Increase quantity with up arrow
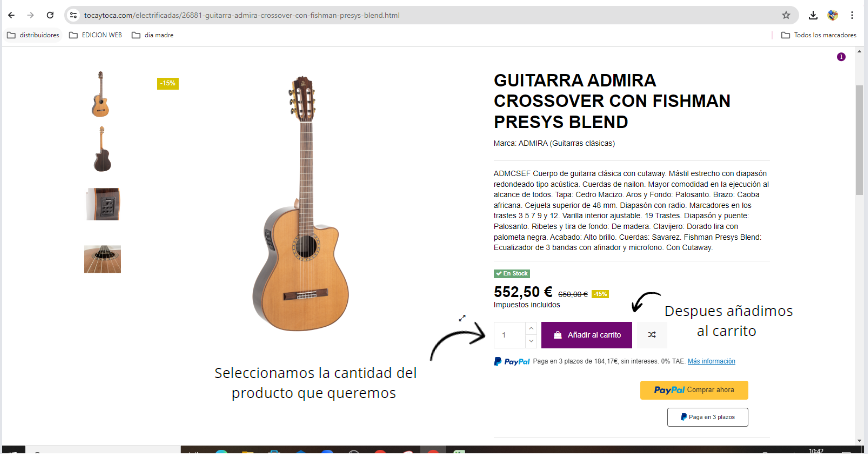Viewport: 868px width, 454px height. pos(531,328)
